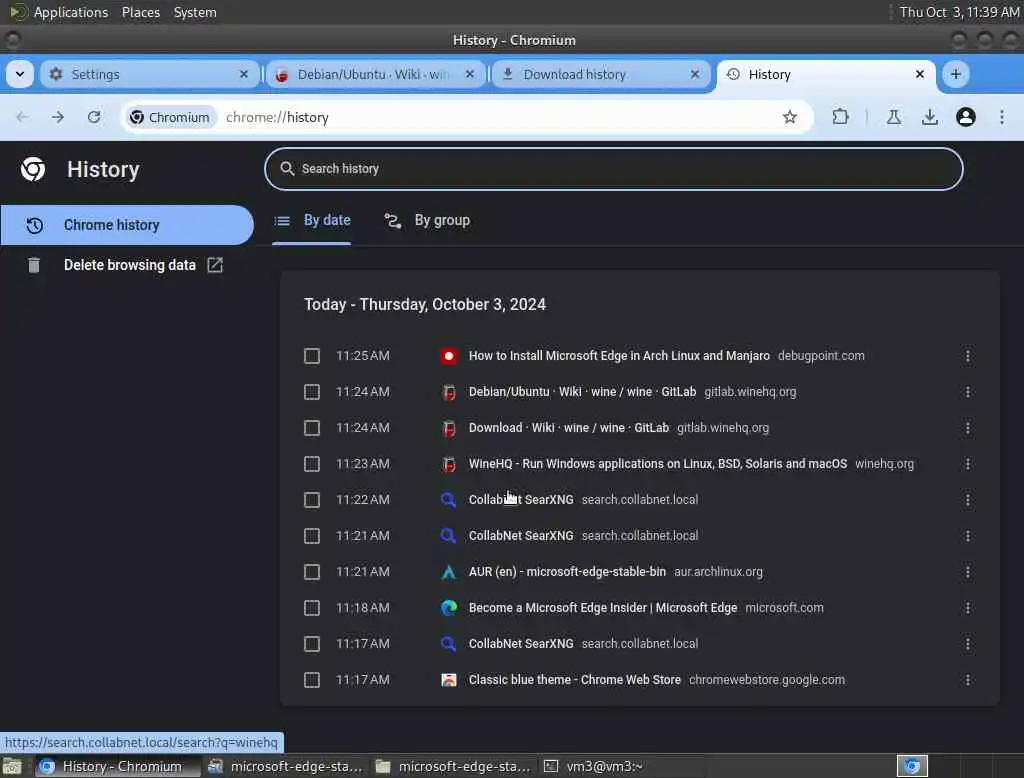Check the debugpoint.com Edge install entry
Screen dimensions: 1024x778
click(312, 356)
